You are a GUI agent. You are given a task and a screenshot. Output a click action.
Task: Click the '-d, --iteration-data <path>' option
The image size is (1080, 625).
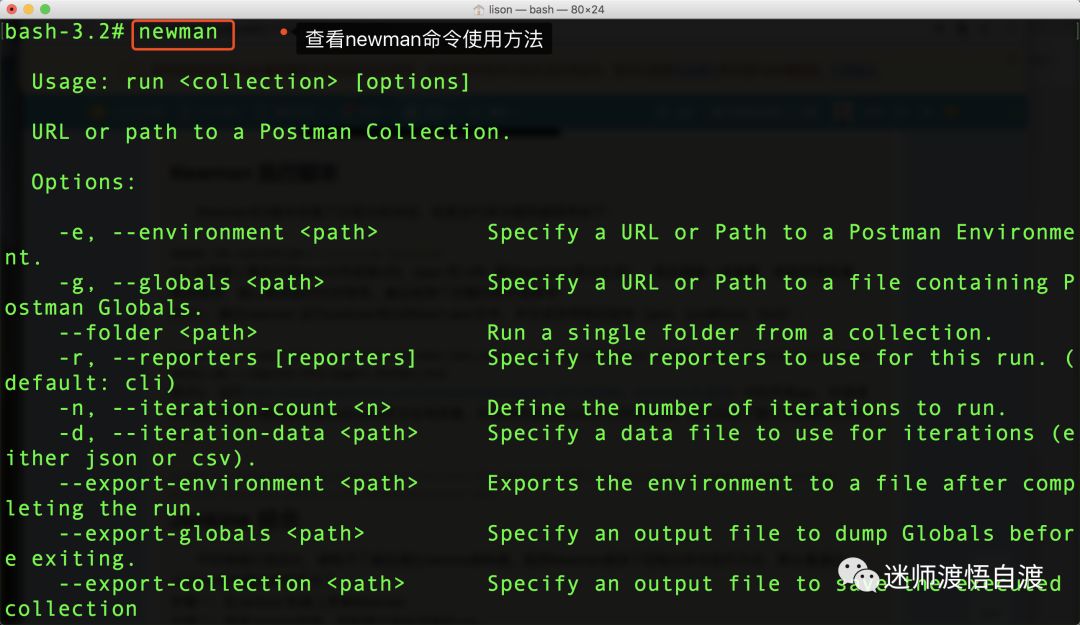(x=238, y=433)
